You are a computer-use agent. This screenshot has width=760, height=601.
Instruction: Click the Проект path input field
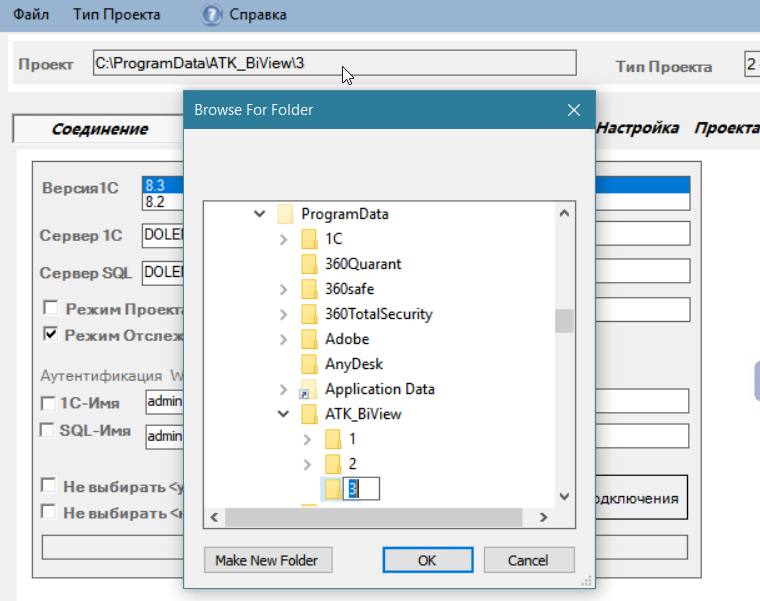(x=334, y=63)
